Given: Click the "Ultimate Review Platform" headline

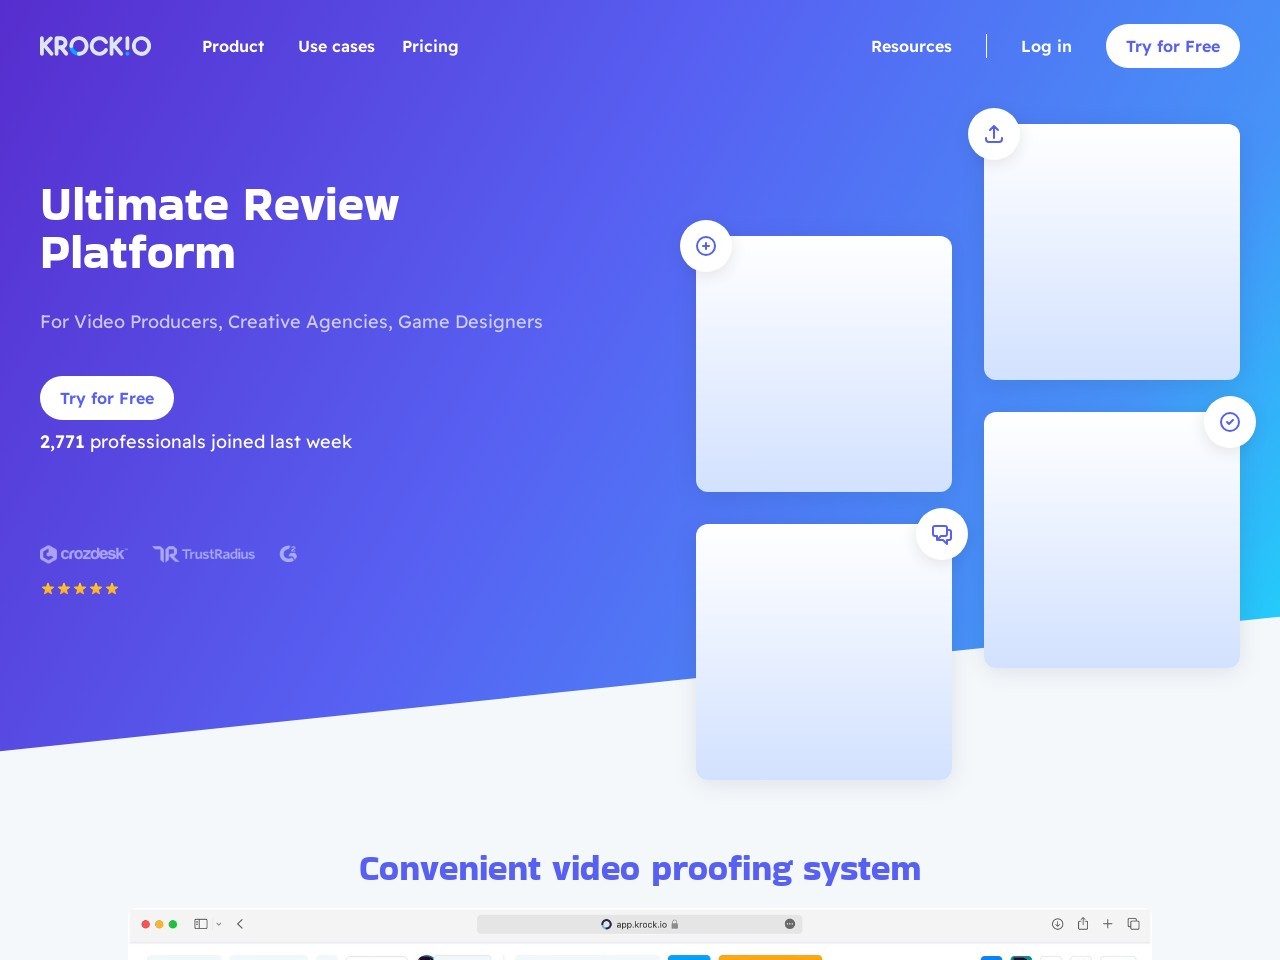Looking at the screenshot, I should tap(220, 229).
